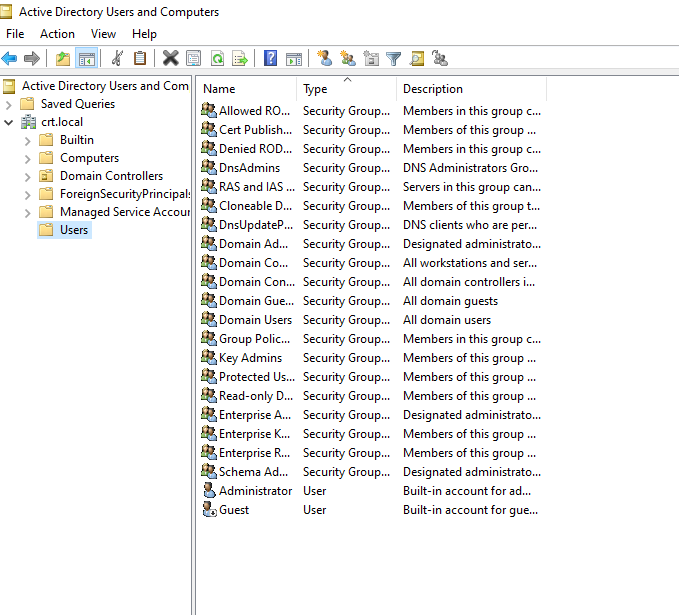
Task: Select Domain Guests group row
Action: pos(372,301)
